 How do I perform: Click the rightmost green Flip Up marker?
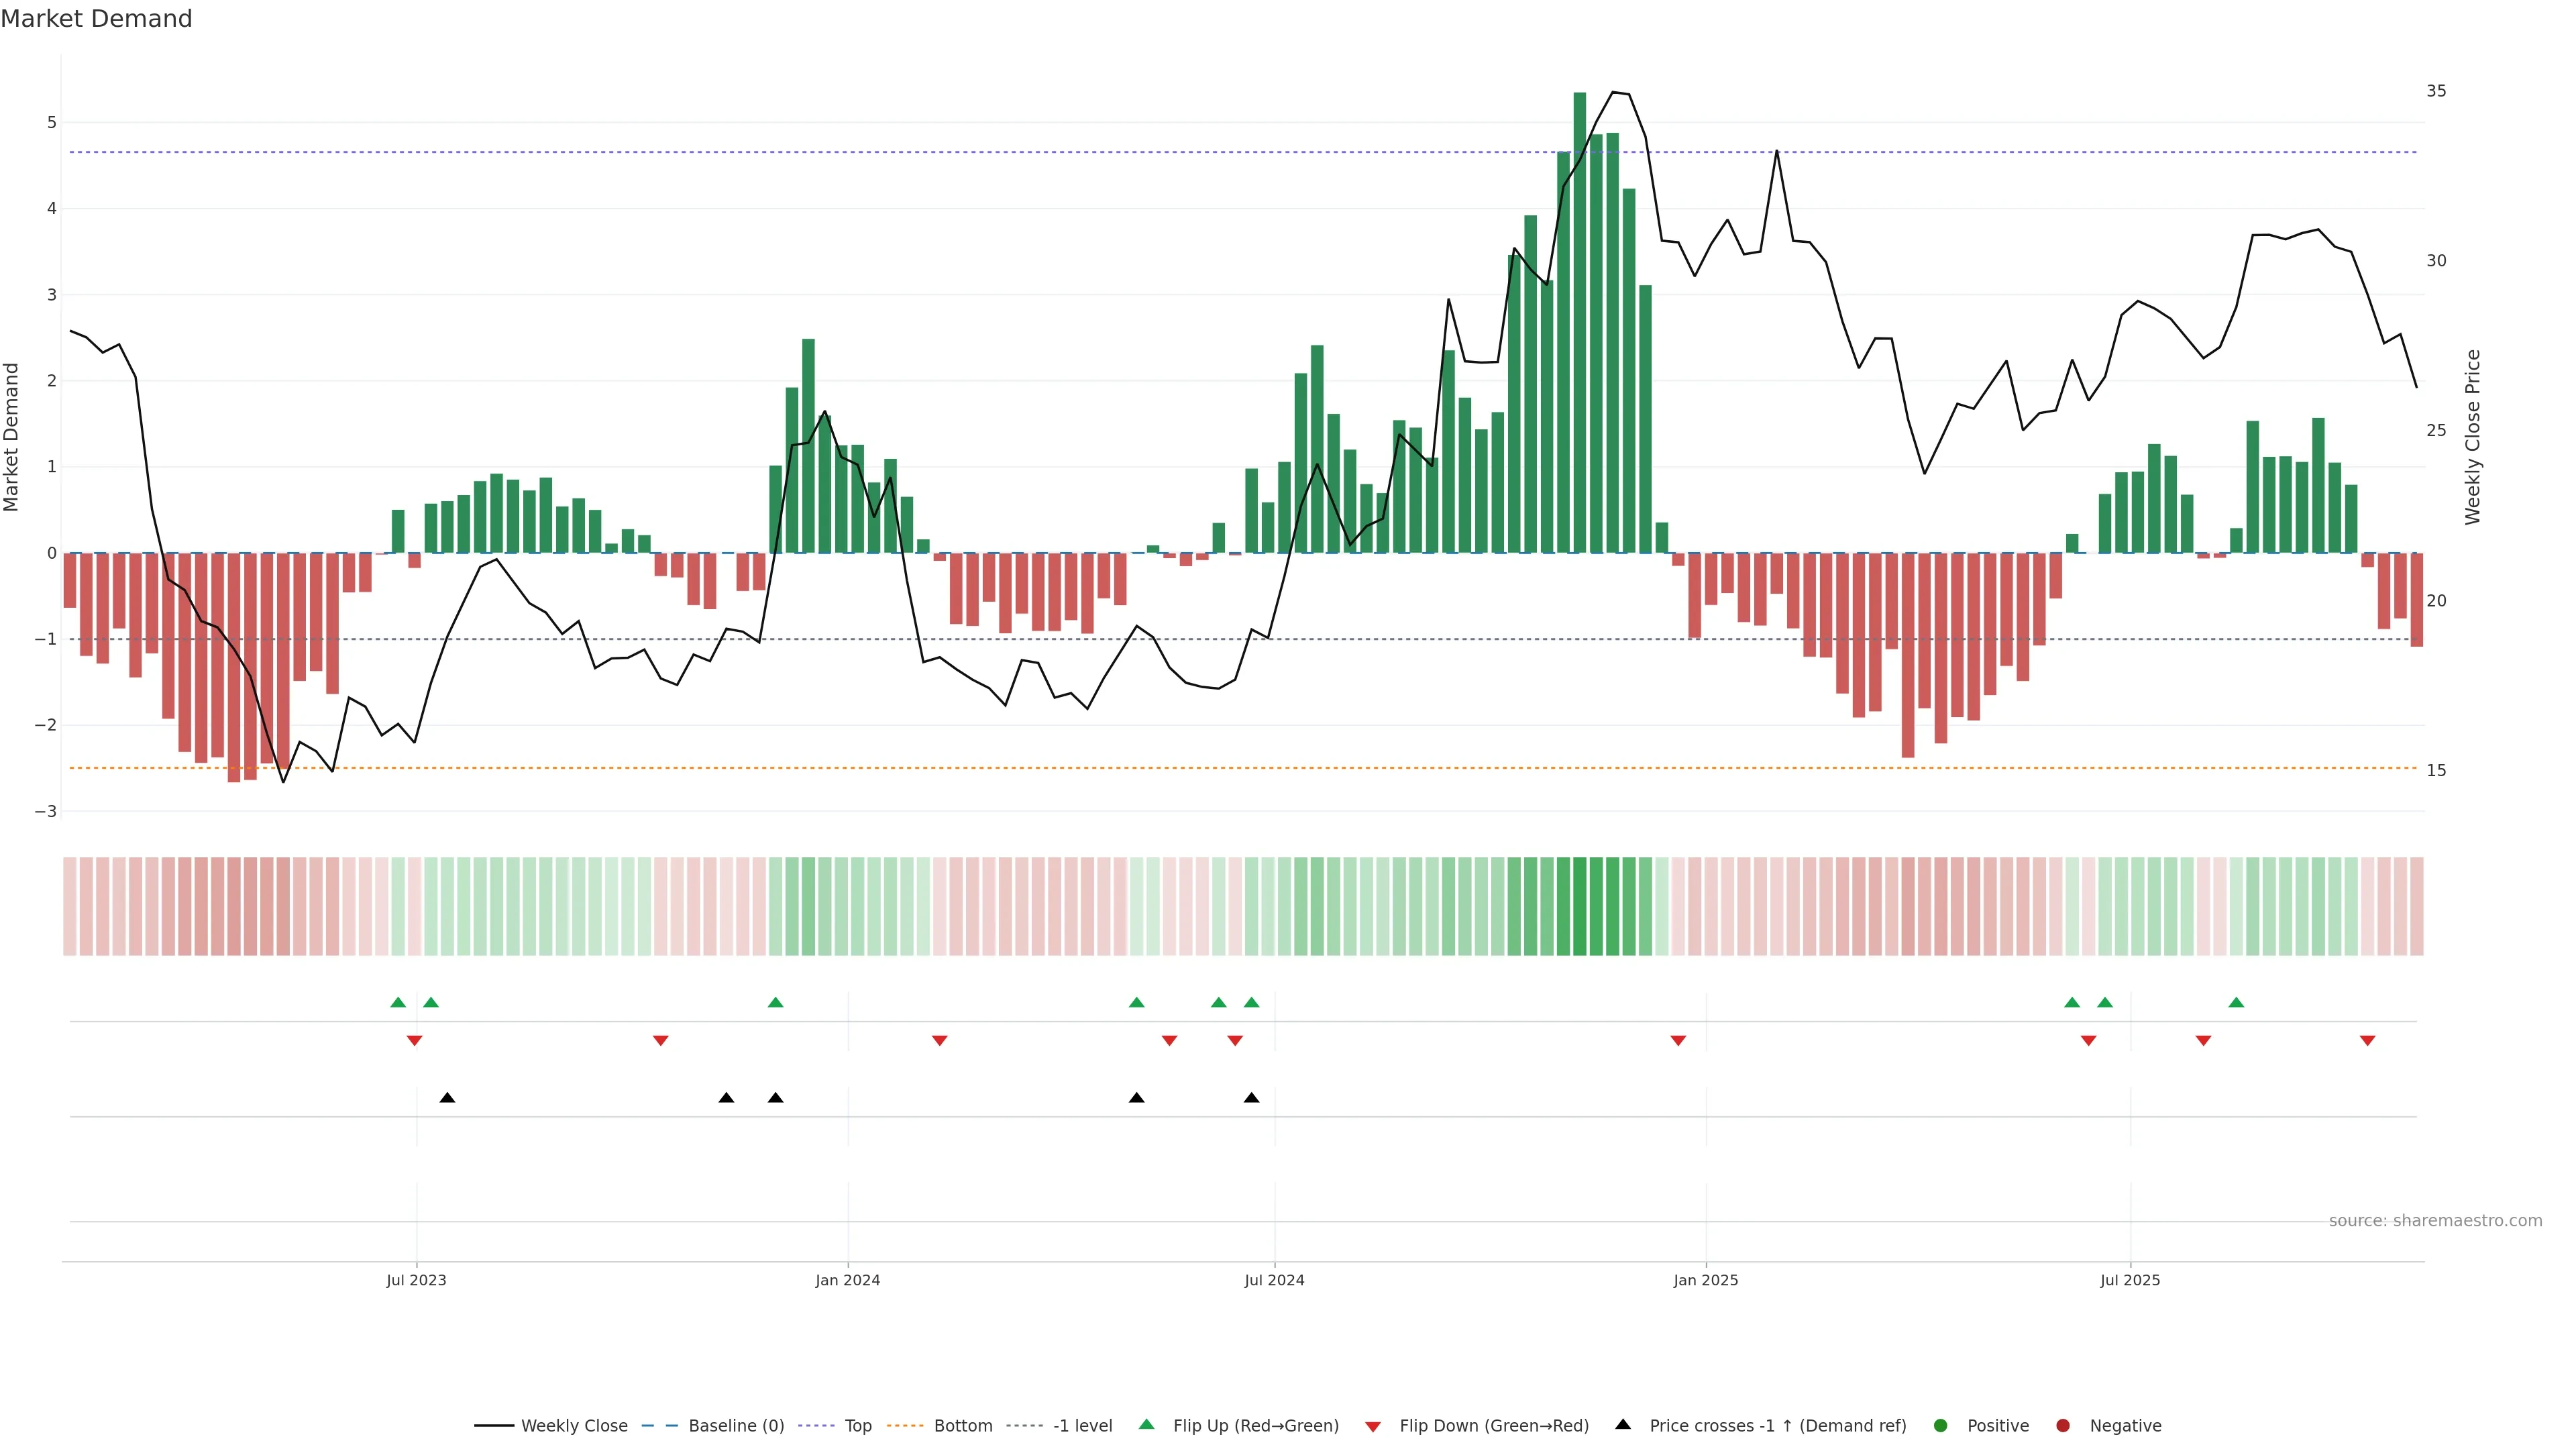2236,1002
